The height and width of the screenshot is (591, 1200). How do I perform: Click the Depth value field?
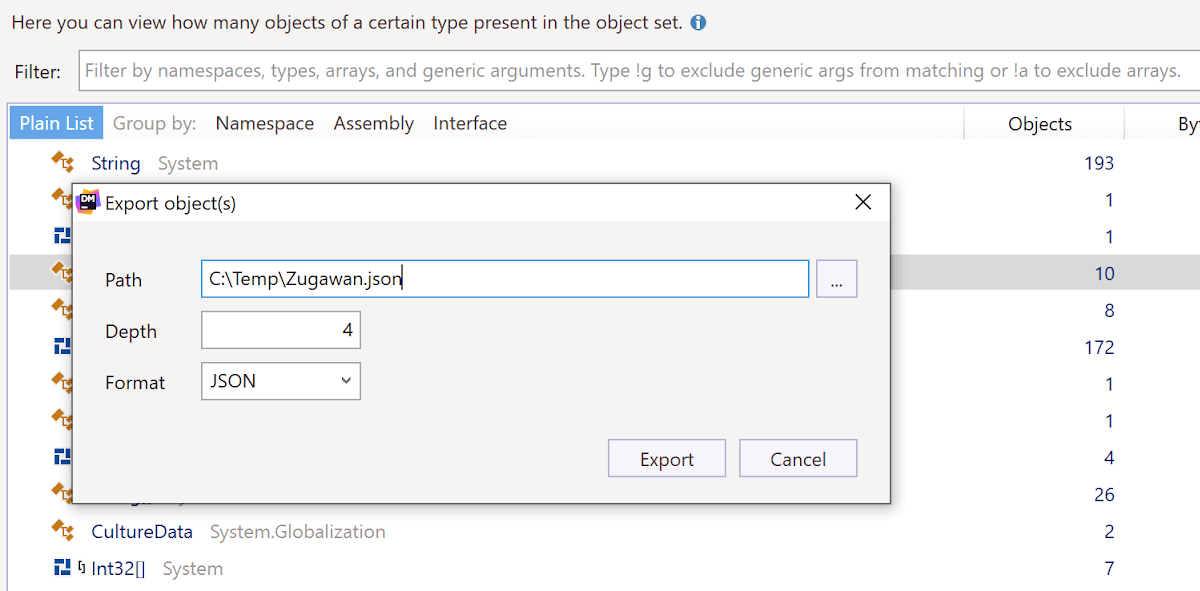tap(280, 330)
